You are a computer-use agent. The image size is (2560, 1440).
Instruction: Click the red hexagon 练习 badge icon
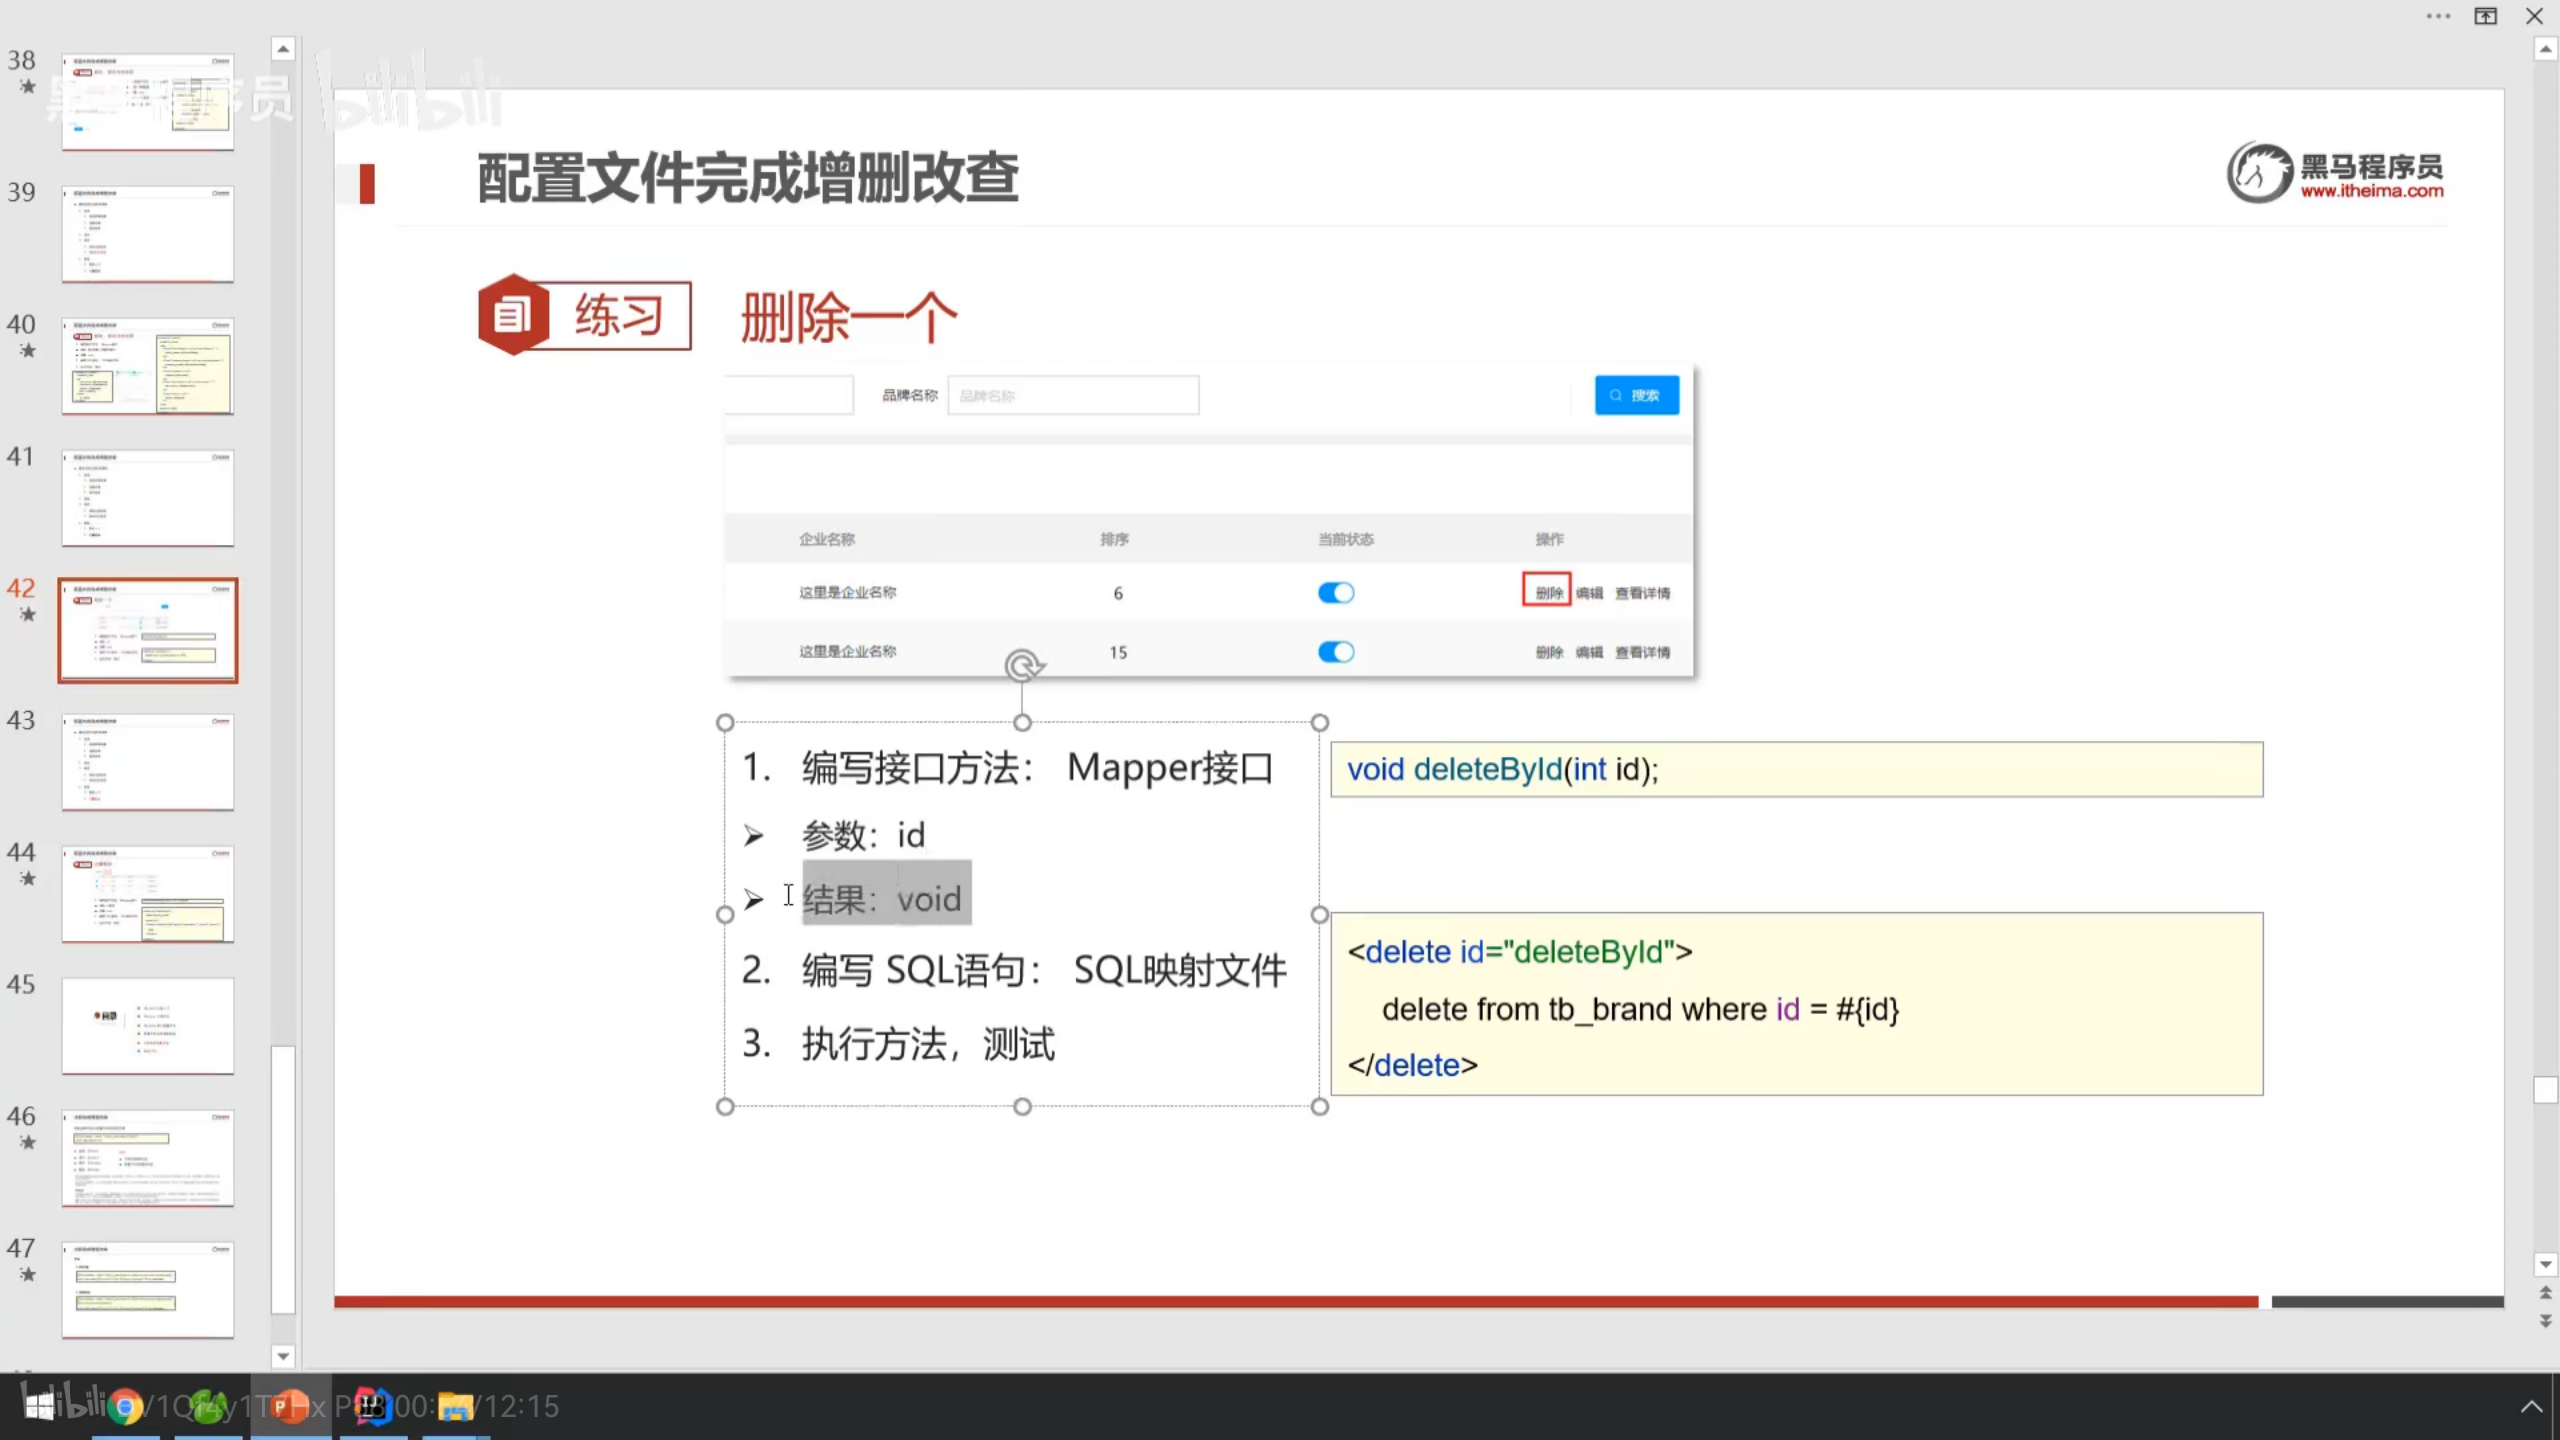[513, 315]
